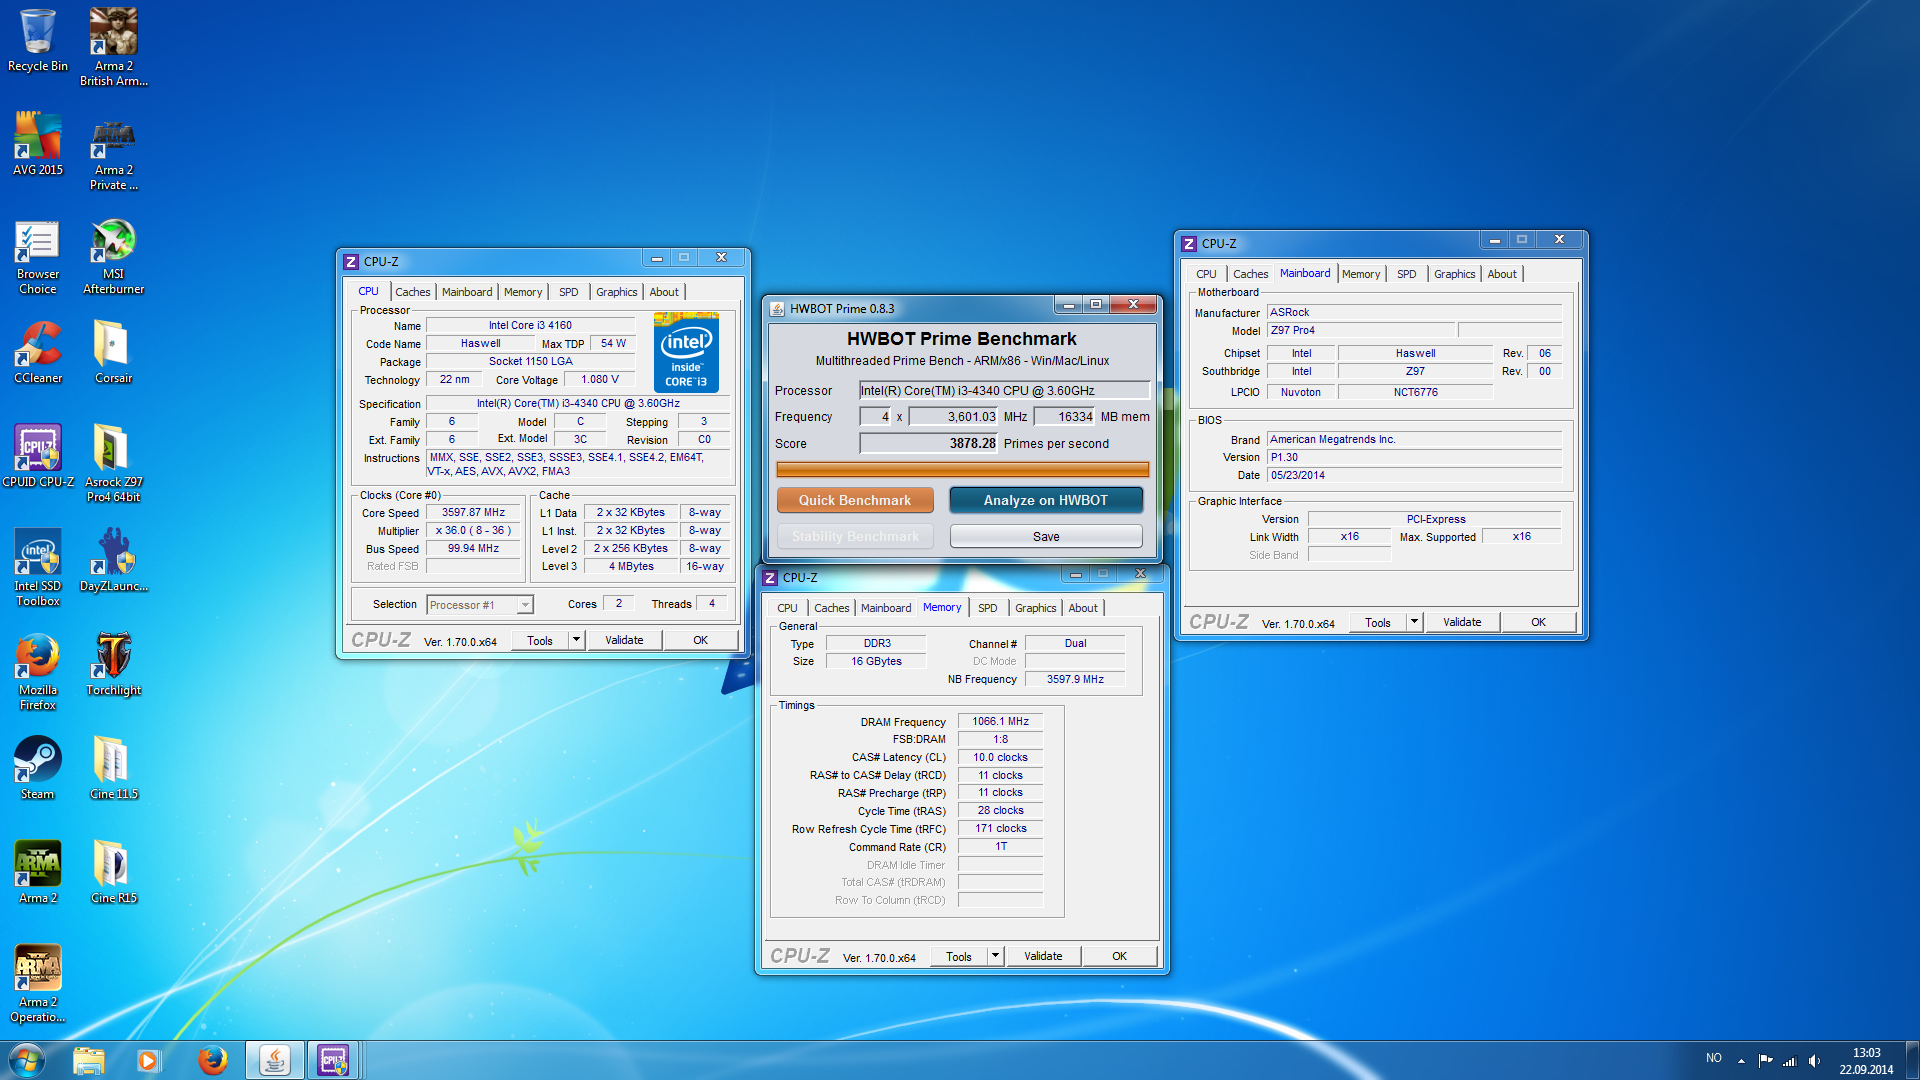
Task: Open Windows Media Player taskbar icon
Action: [149, 1060]
